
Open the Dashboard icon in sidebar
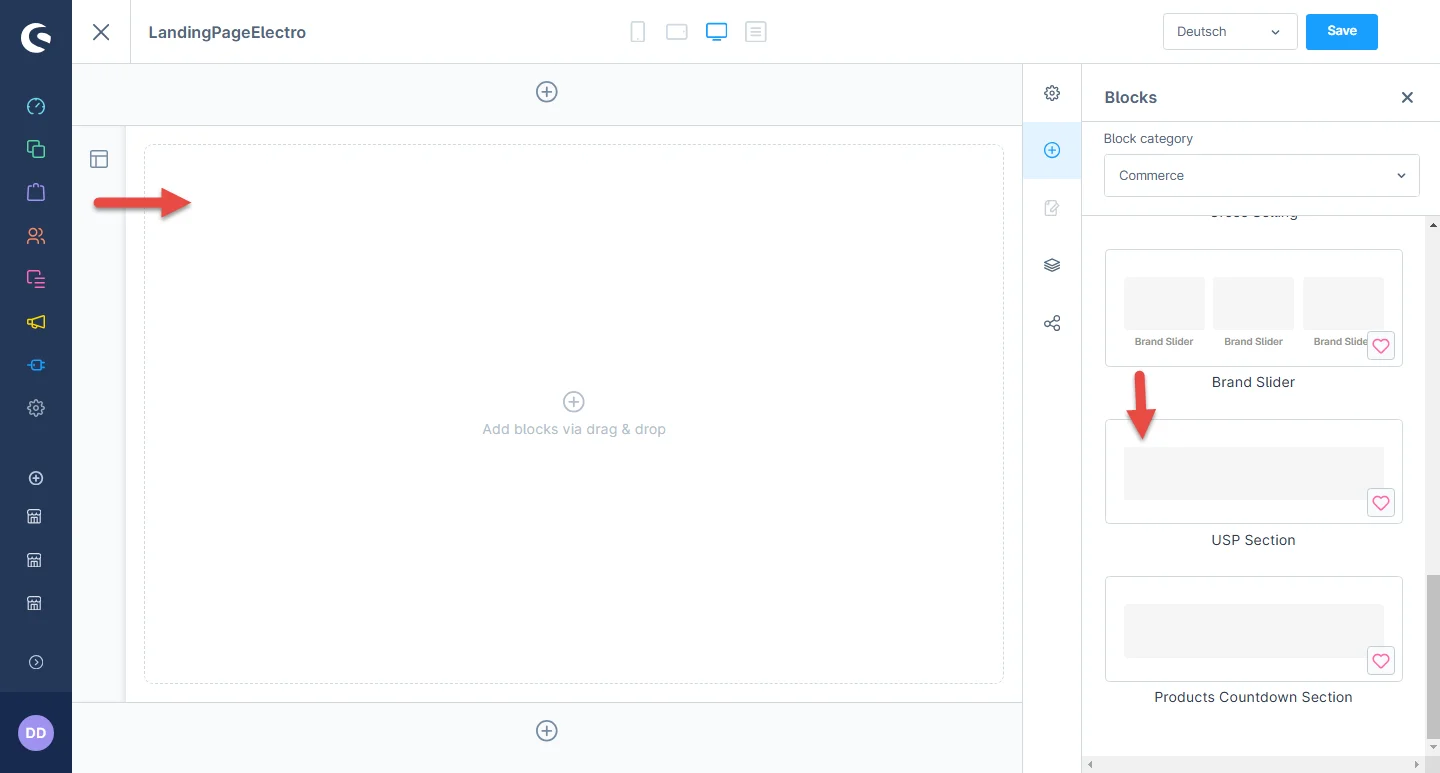point(36,106)
